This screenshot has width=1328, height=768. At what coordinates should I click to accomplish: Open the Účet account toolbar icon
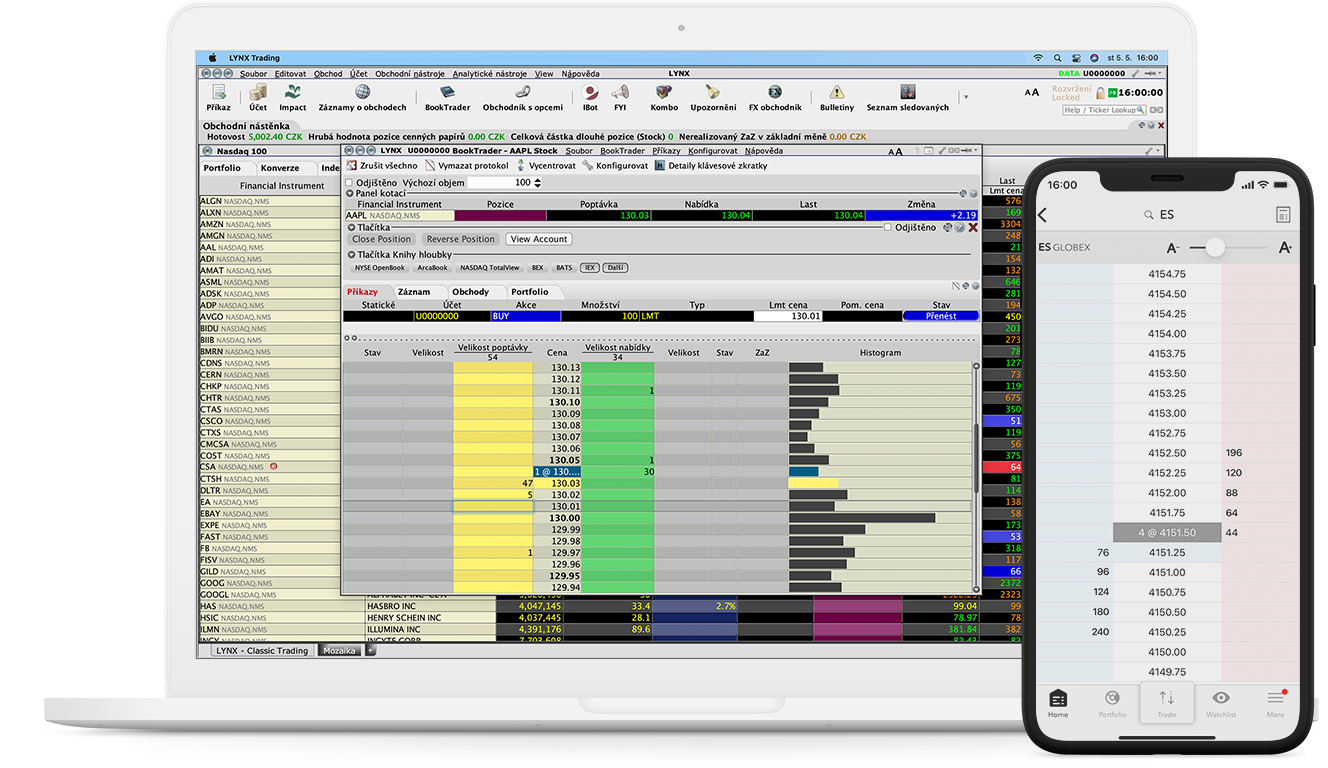(258, 97)
